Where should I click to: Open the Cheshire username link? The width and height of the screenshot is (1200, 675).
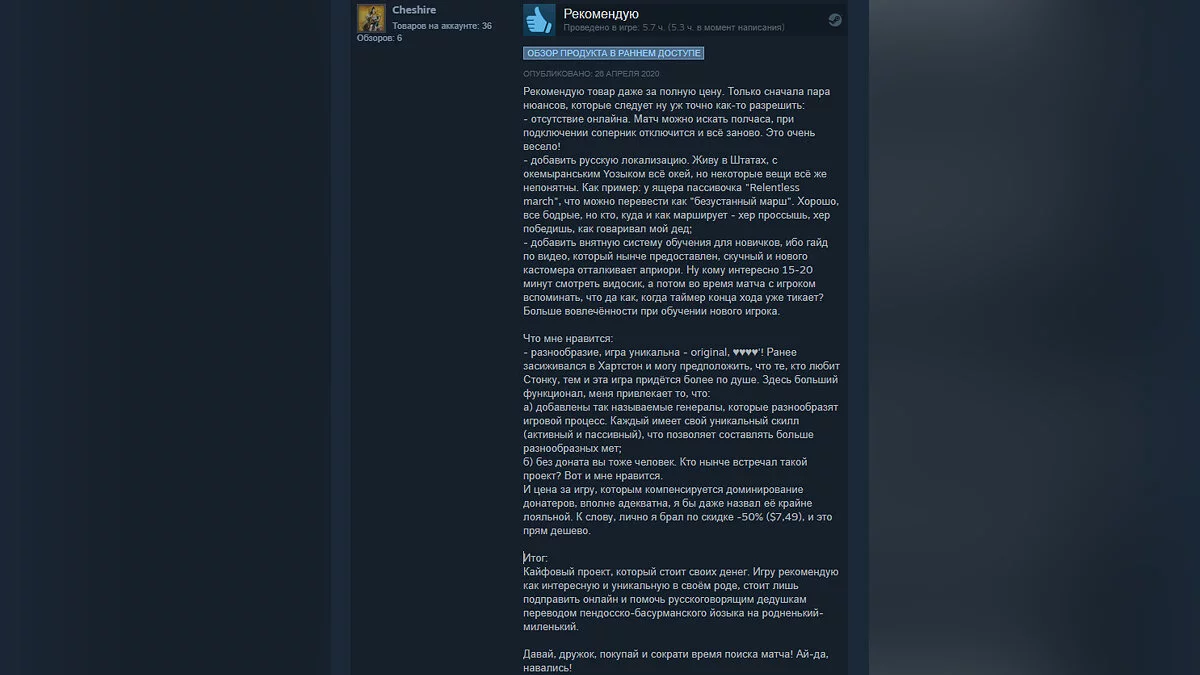pos(414,10)
